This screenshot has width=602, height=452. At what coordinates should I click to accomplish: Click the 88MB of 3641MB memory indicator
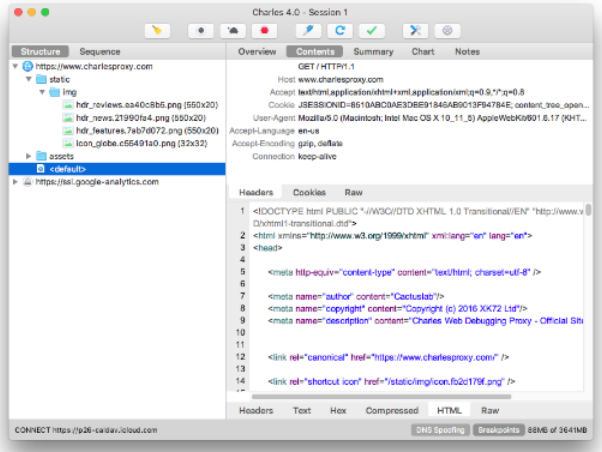557,430
